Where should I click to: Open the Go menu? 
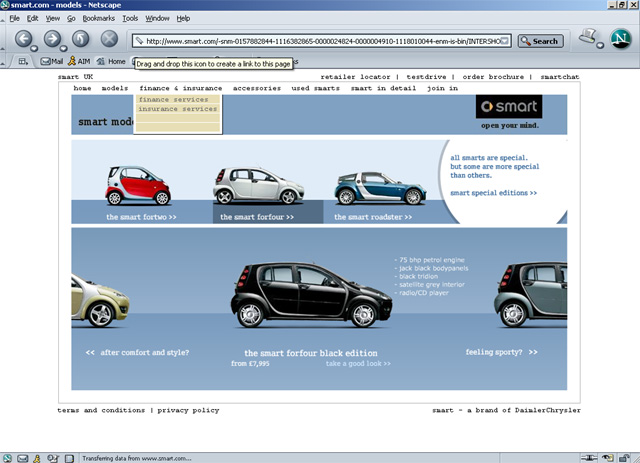[x=71, y=18]
